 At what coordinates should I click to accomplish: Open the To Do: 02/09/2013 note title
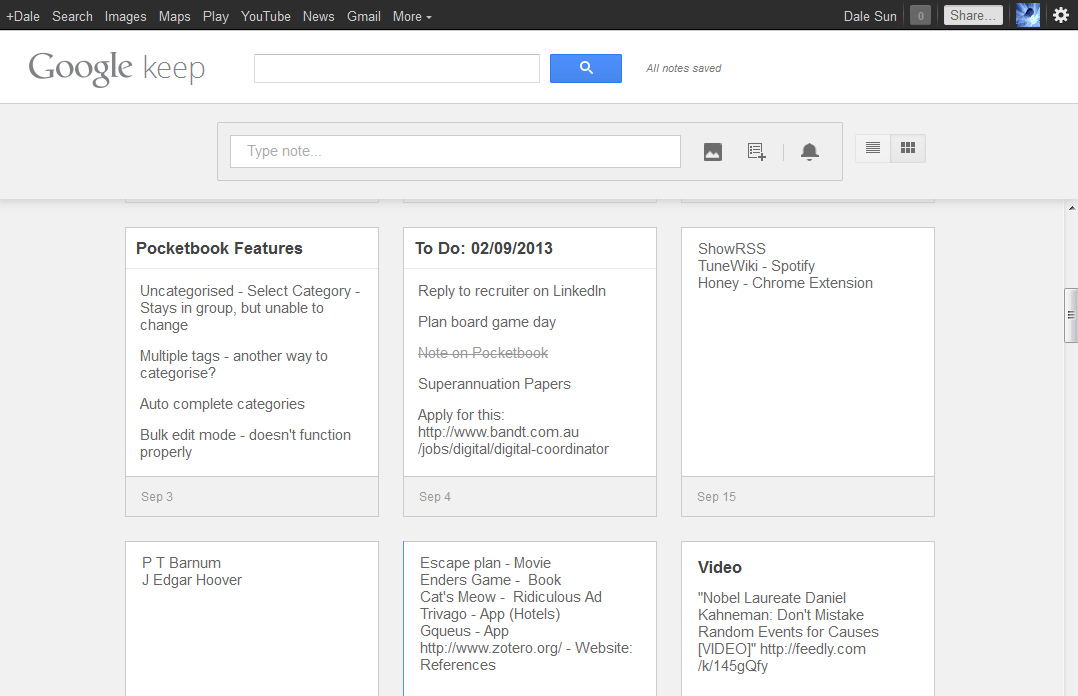pos(484,248)
